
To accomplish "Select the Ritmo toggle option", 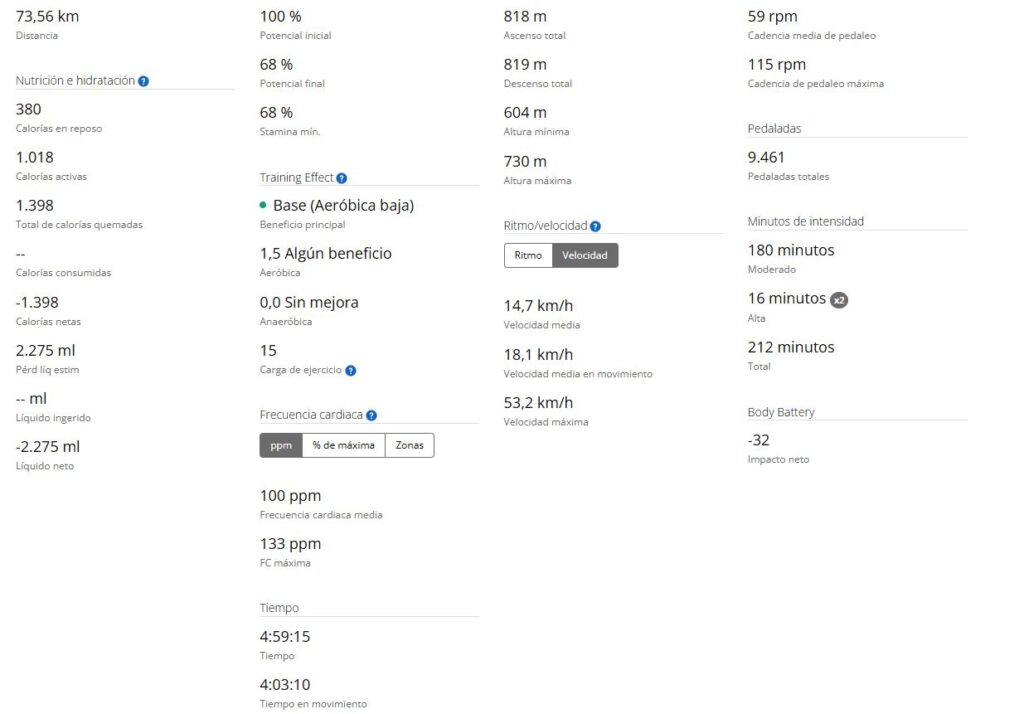I will click(528, 255).
